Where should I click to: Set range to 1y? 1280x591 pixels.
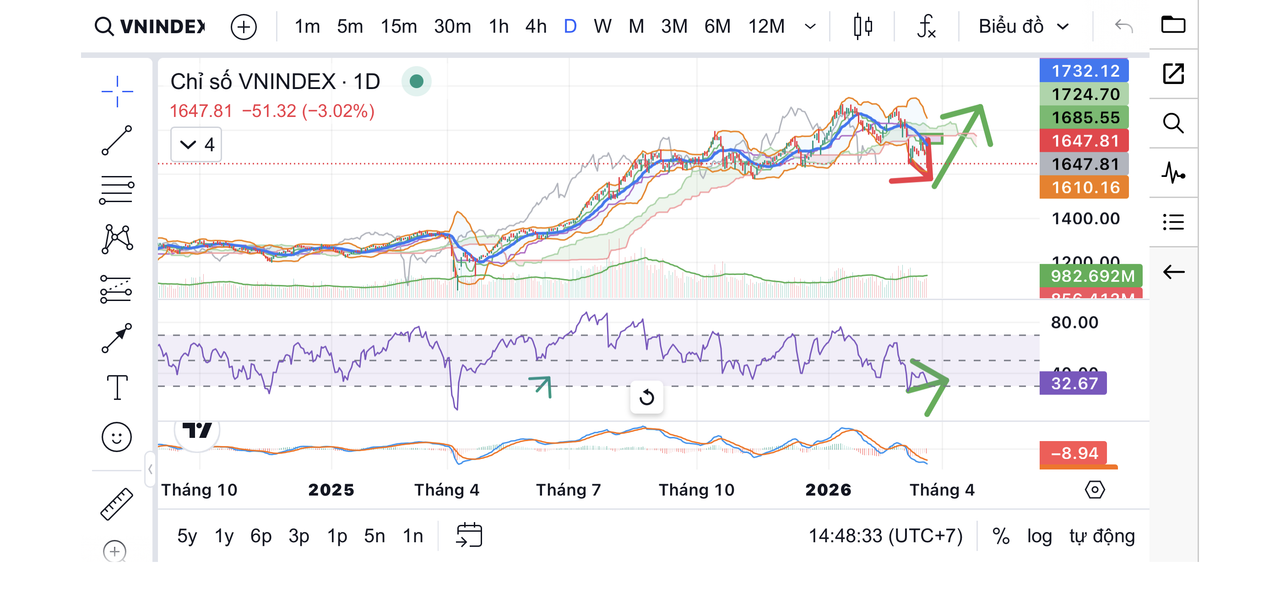pos(224,536)
